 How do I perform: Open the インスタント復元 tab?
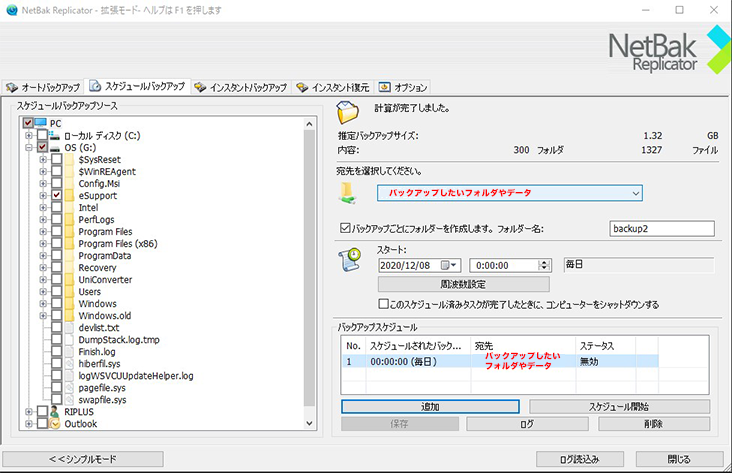[x=333, y=87]
